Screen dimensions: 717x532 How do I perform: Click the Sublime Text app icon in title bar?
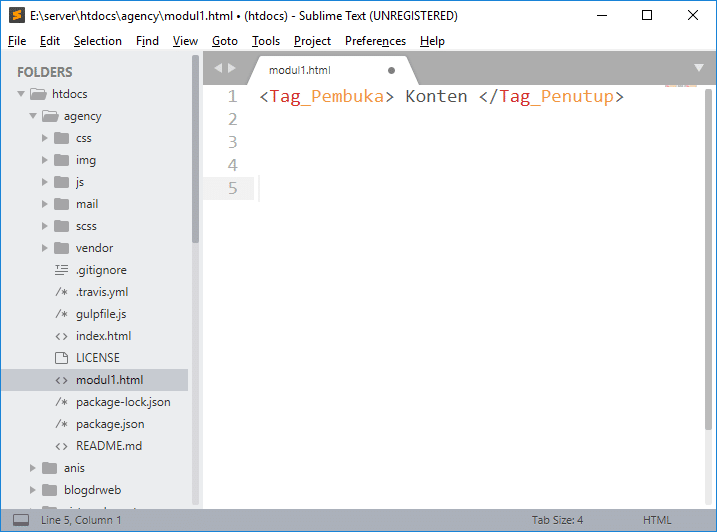(x=17, y=15)
